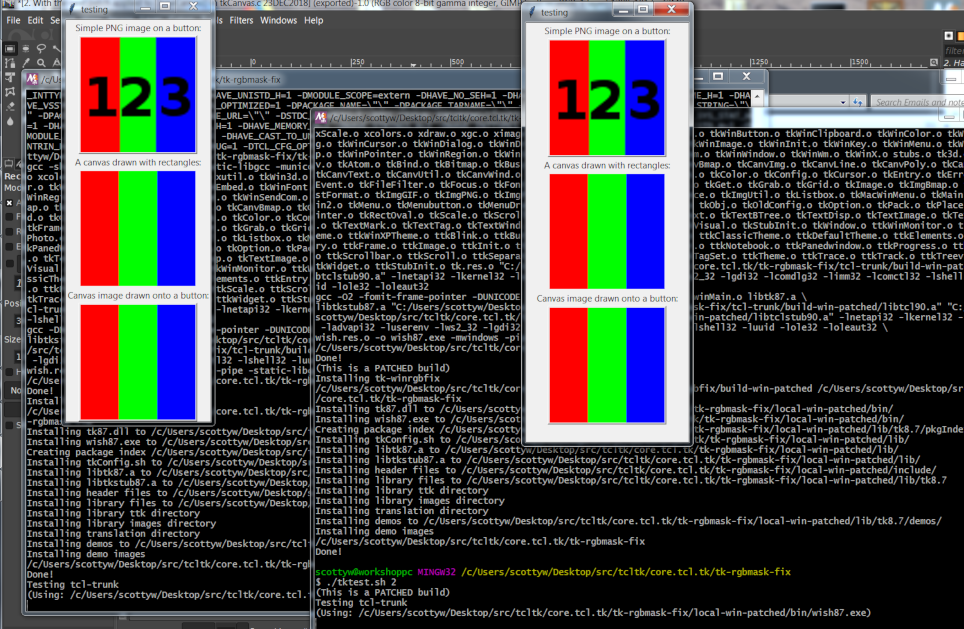This screenshot has width=964, height=629.
Task: Select the Ellipse Select tool in GIMP
Action: pos(26,48)
